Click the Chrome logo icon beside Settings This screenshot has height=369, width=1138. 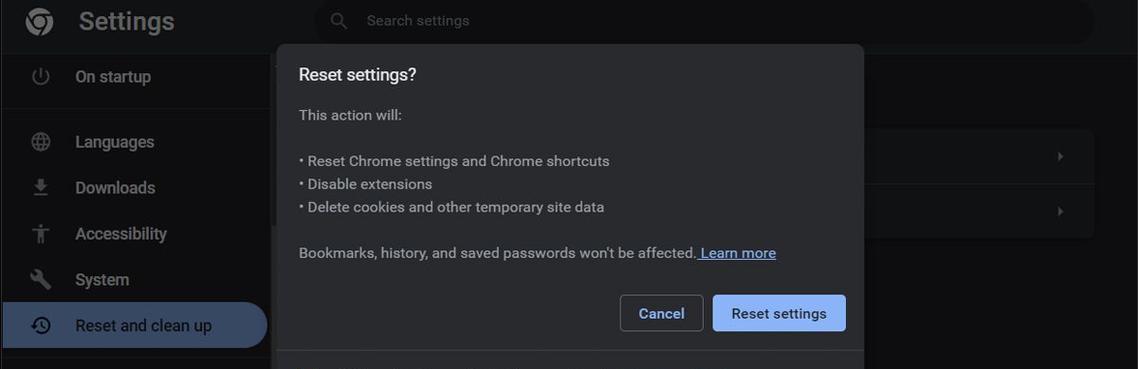point(39,22)
